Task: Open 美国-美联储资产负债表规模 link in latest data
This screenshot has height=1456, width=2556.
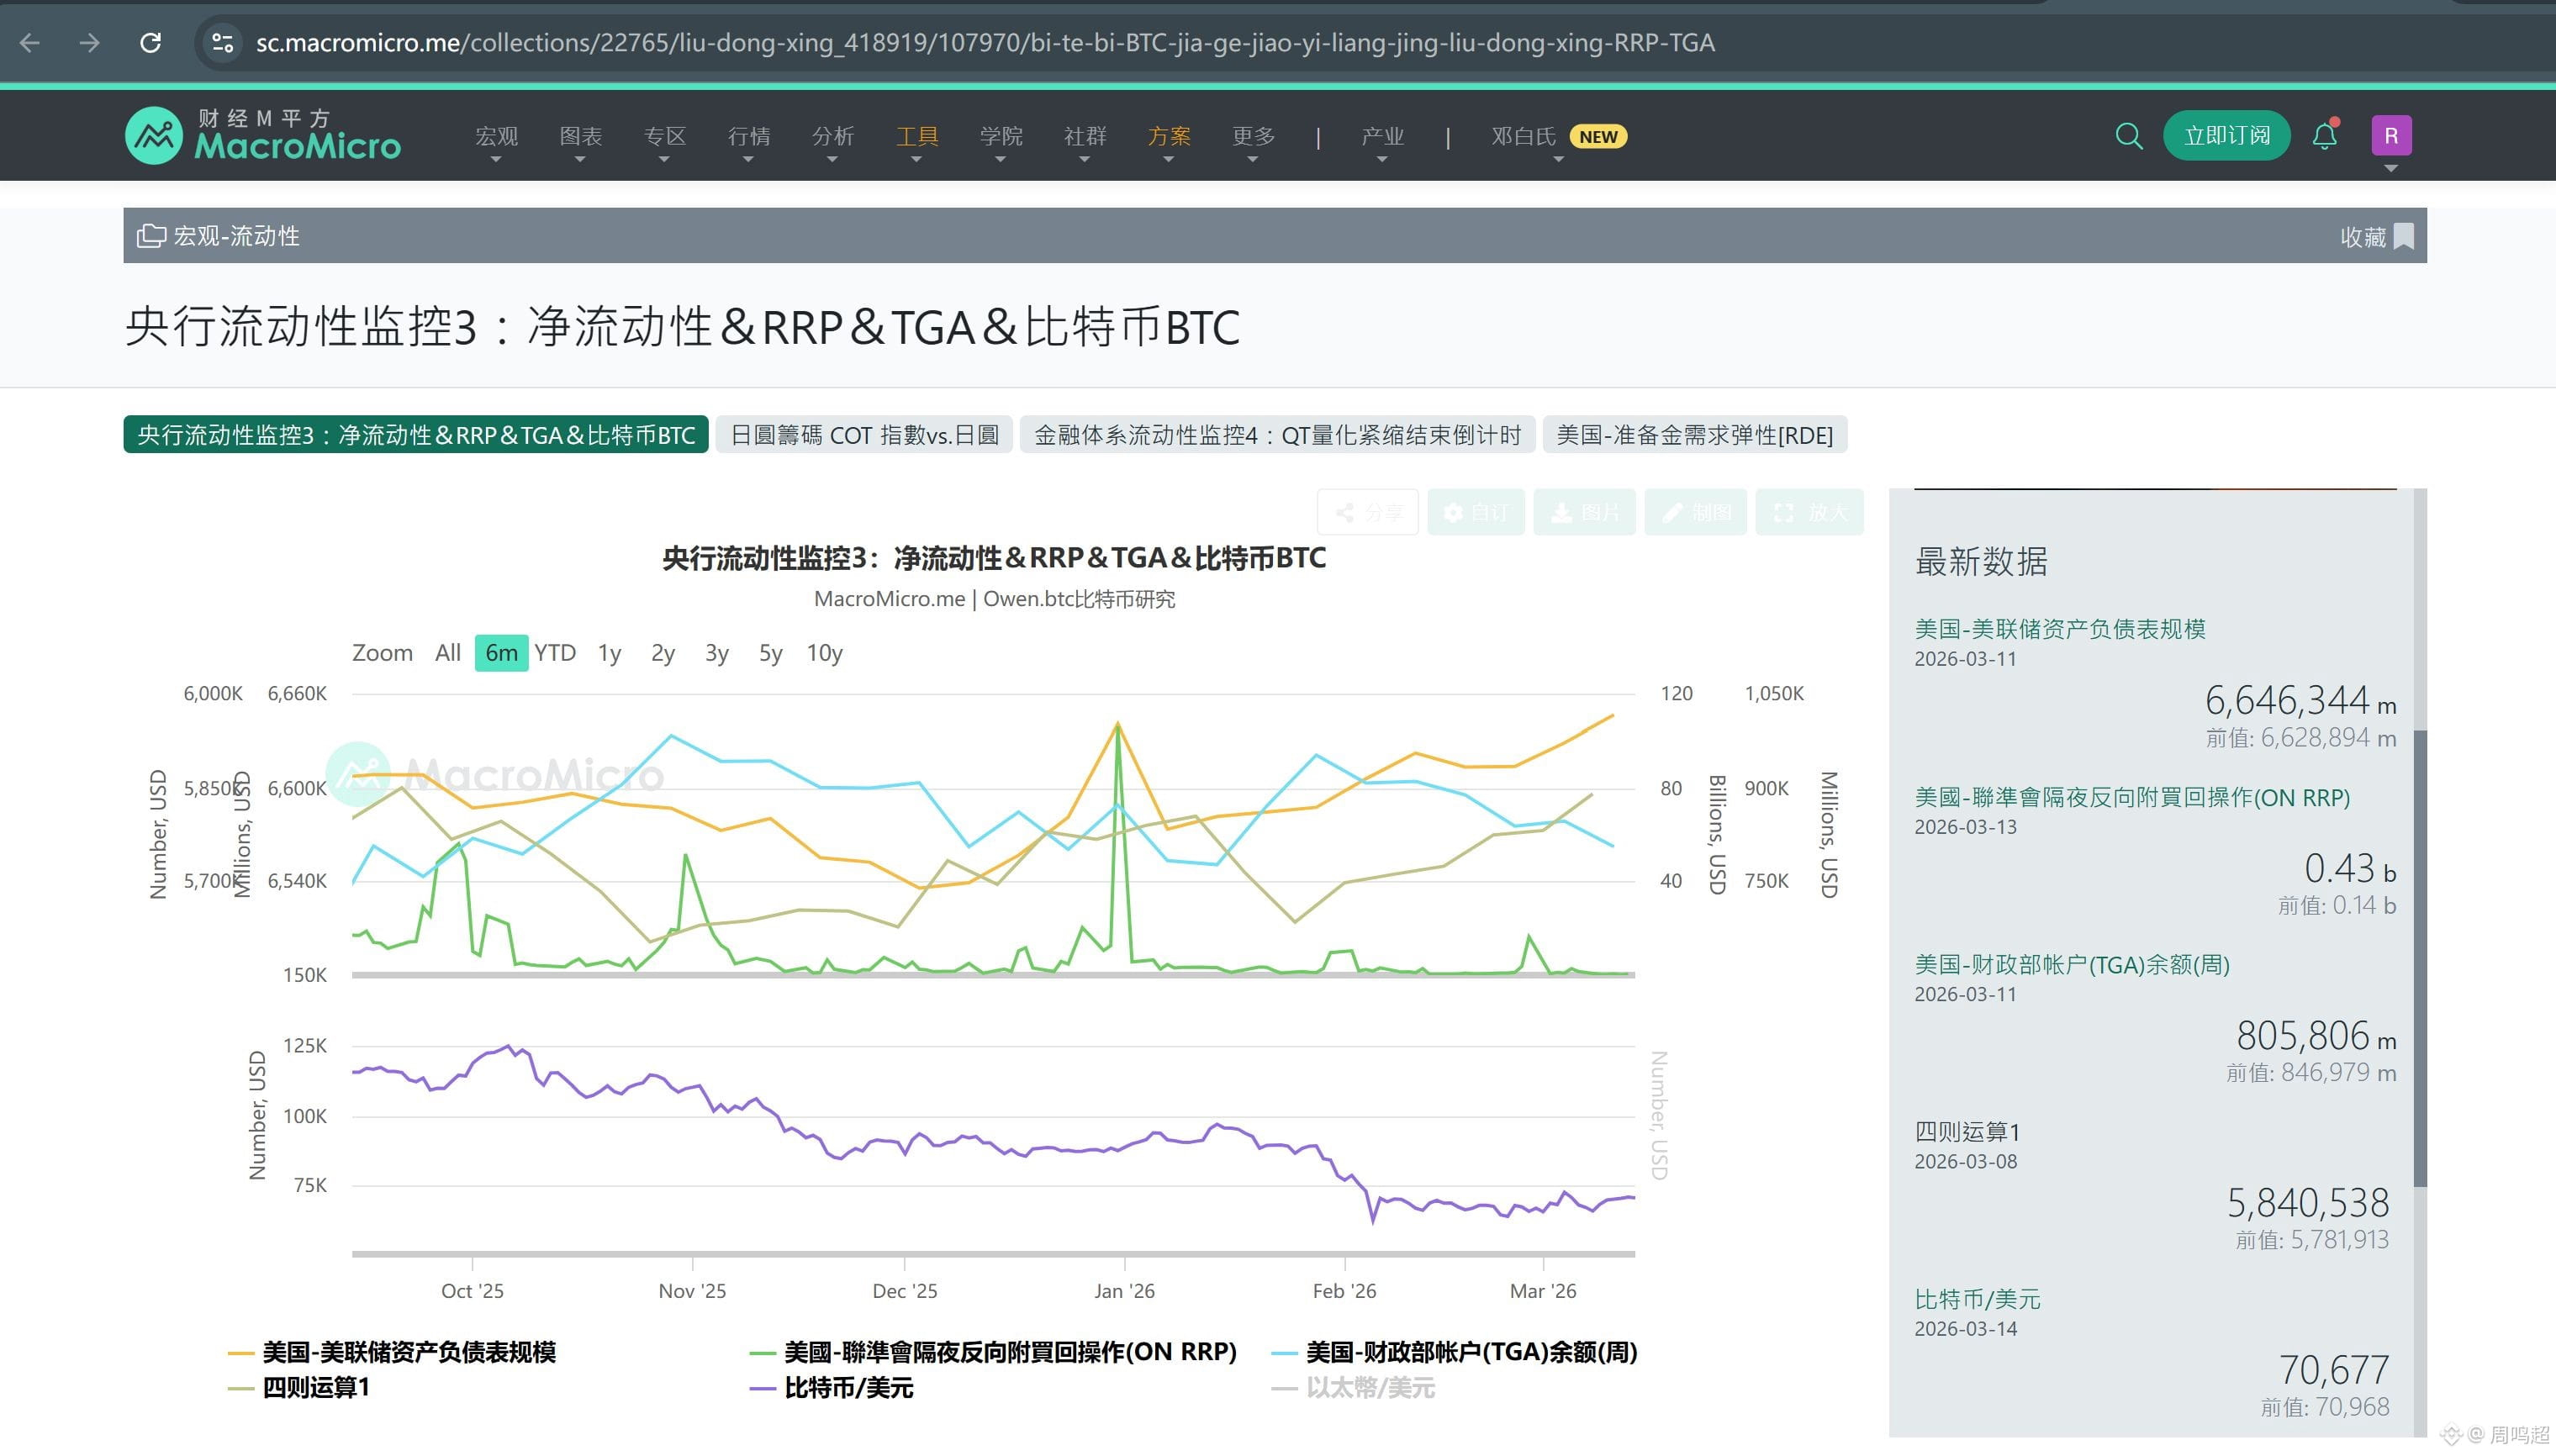Action: [2060, 629]
